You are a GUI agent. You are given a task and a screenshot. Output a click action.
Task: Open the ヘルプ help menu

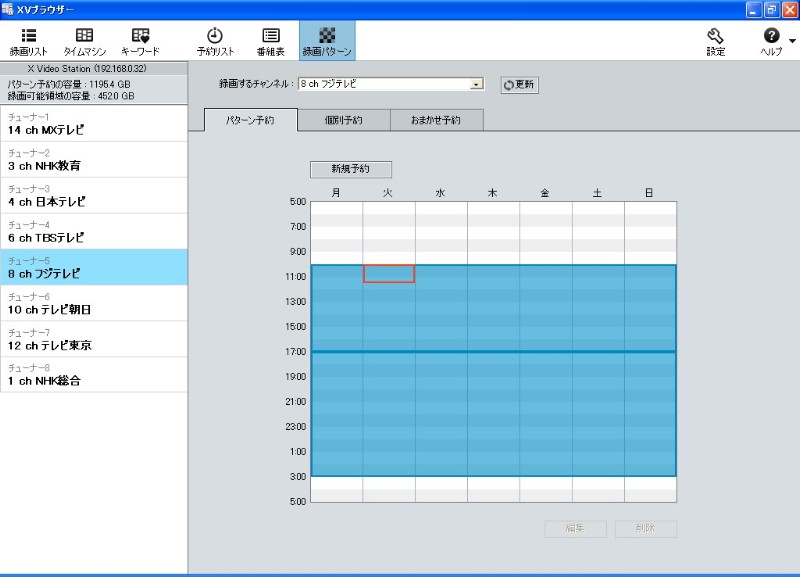pos(771,41)
